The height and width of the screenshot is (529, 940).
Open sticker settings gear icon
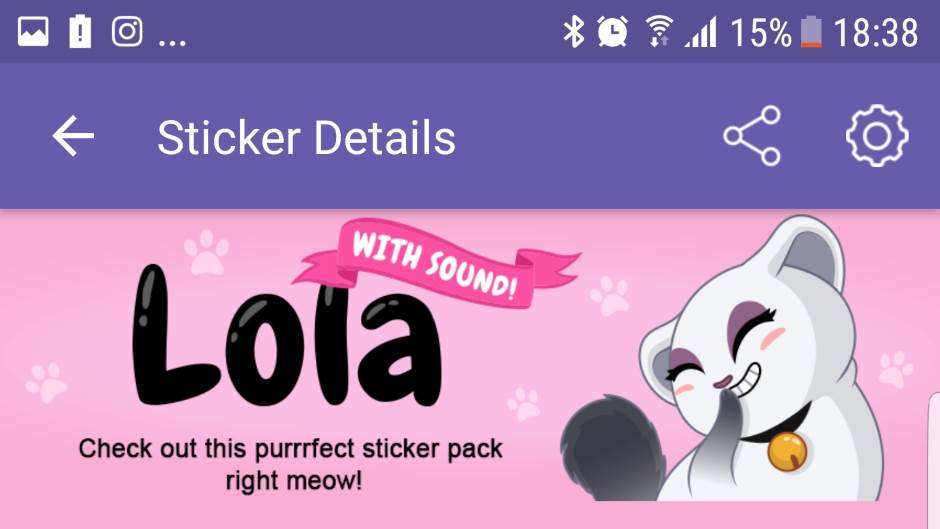877,136
